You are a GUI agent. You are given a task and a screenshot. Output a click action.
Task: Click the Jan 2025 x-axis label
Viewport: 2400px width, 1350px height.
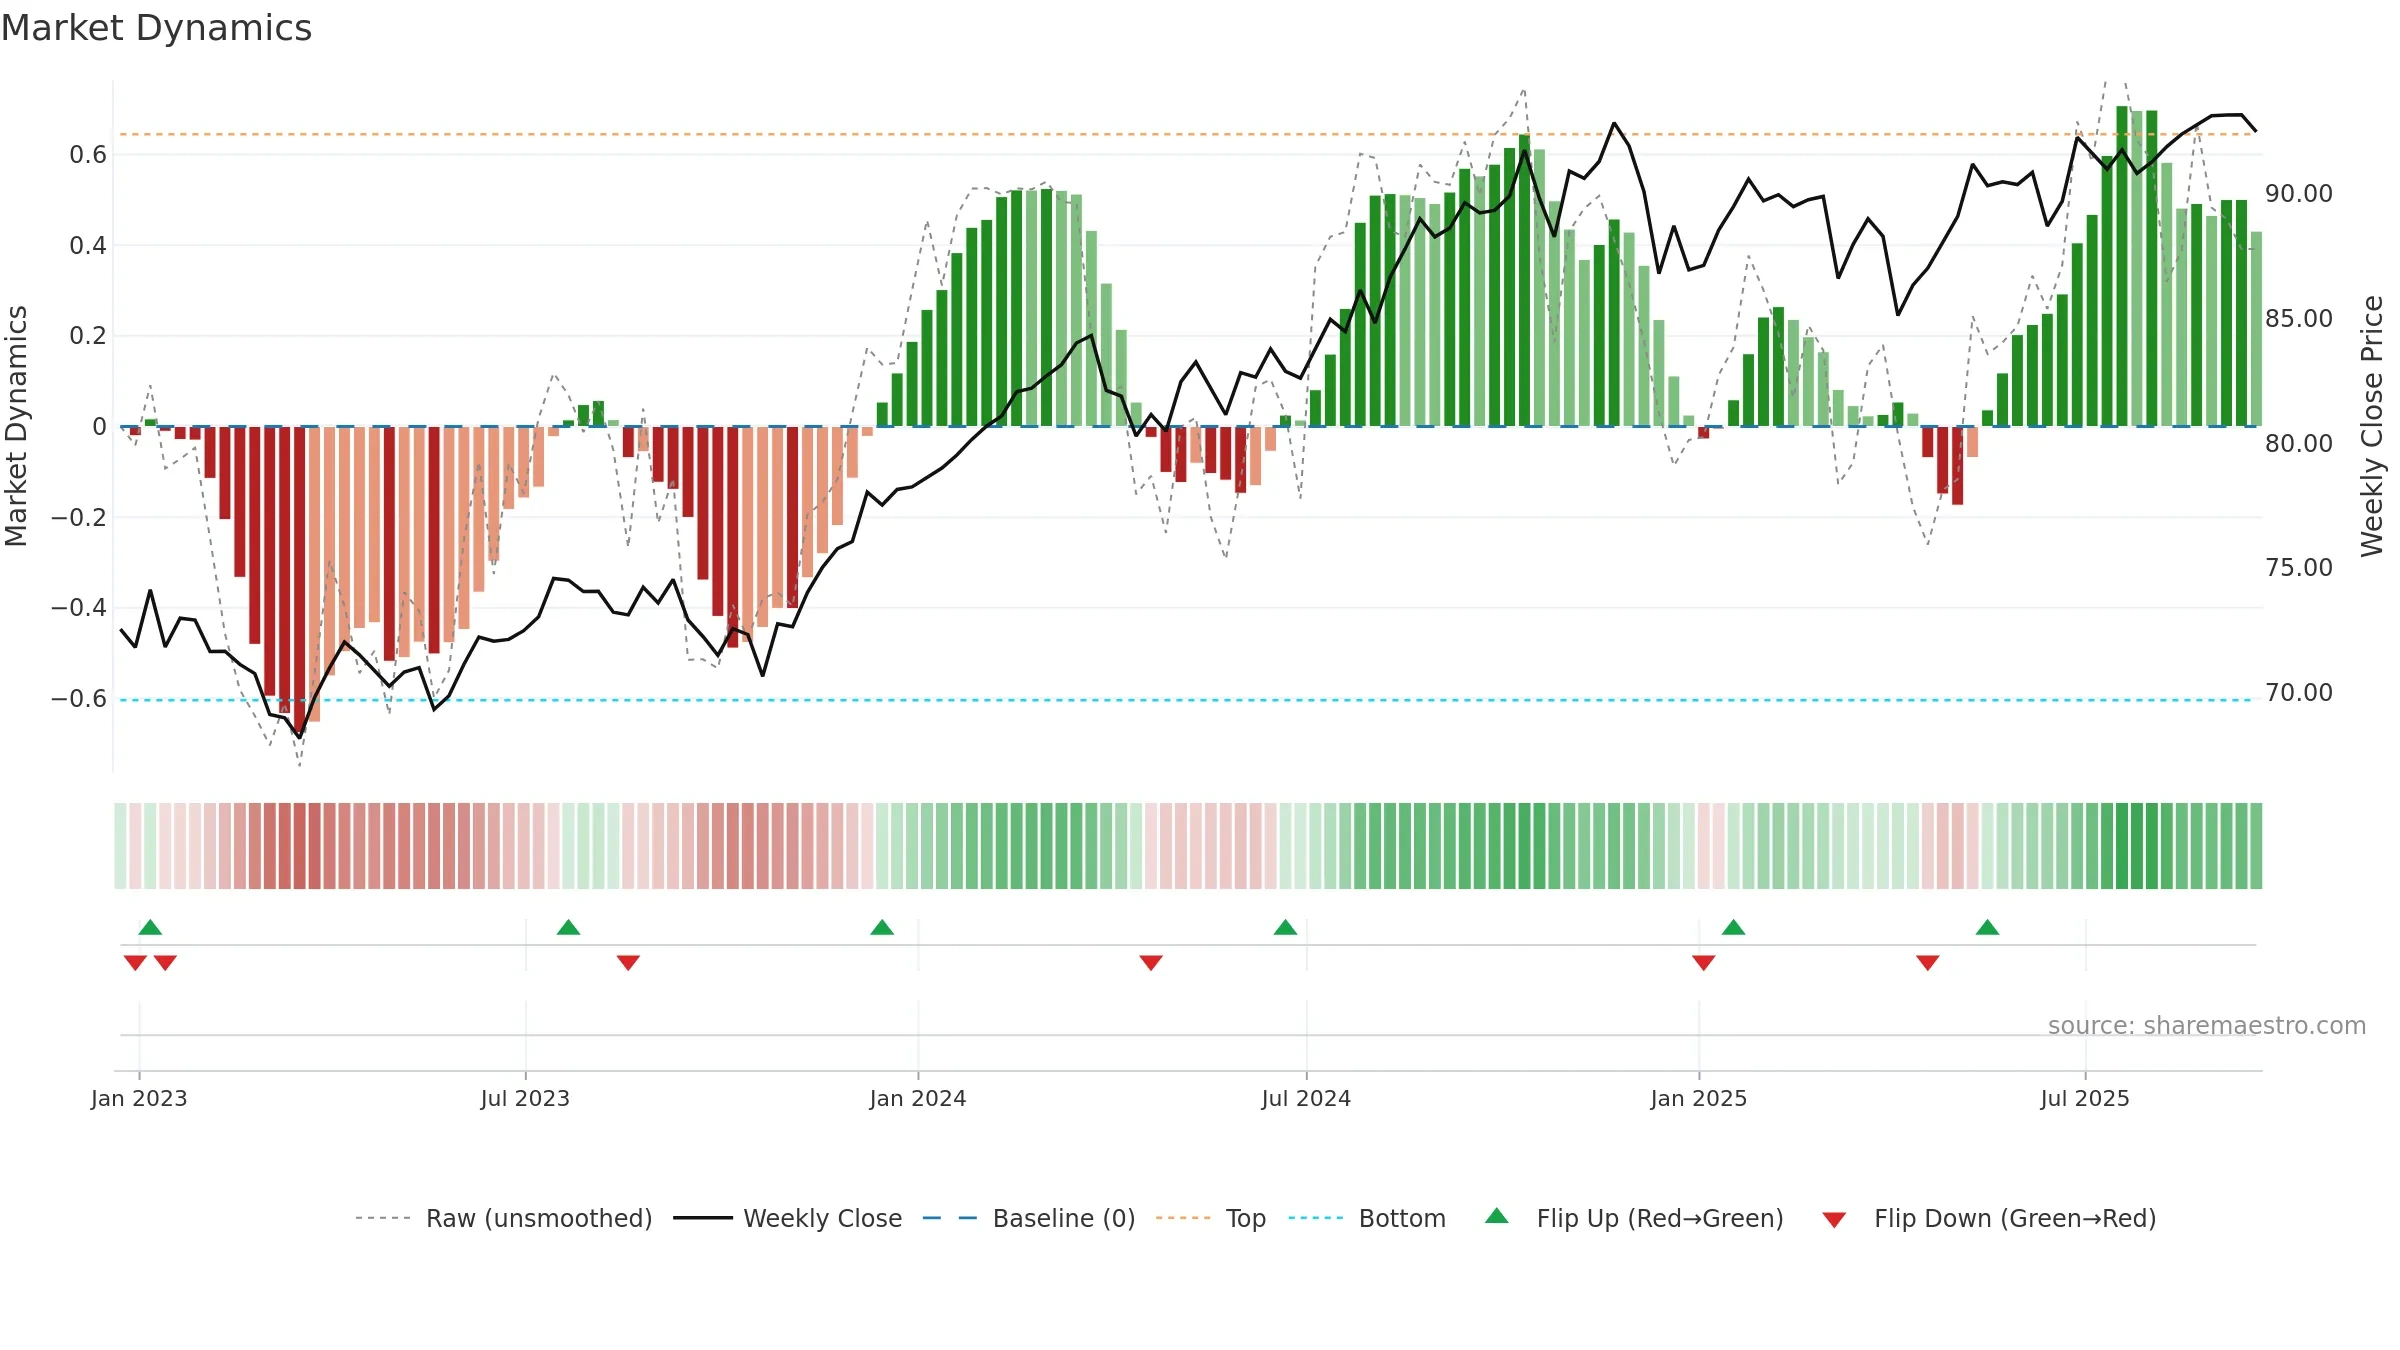(x=1699, y=1098)
